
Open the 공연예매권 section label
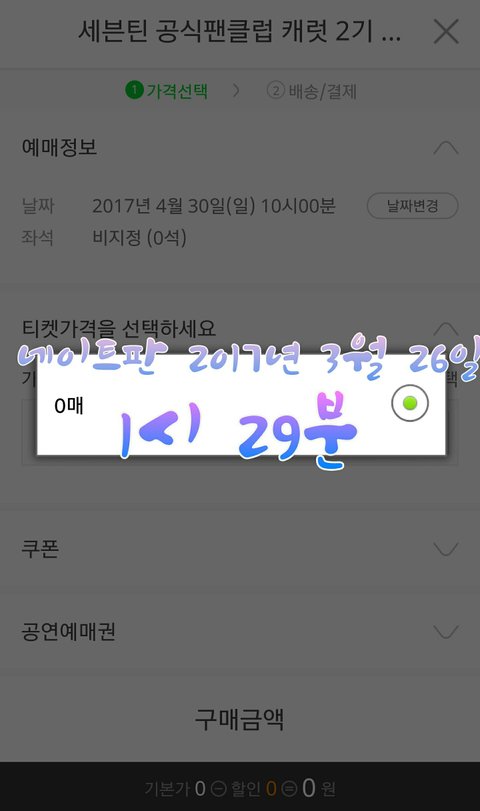[x=68, y=632]
